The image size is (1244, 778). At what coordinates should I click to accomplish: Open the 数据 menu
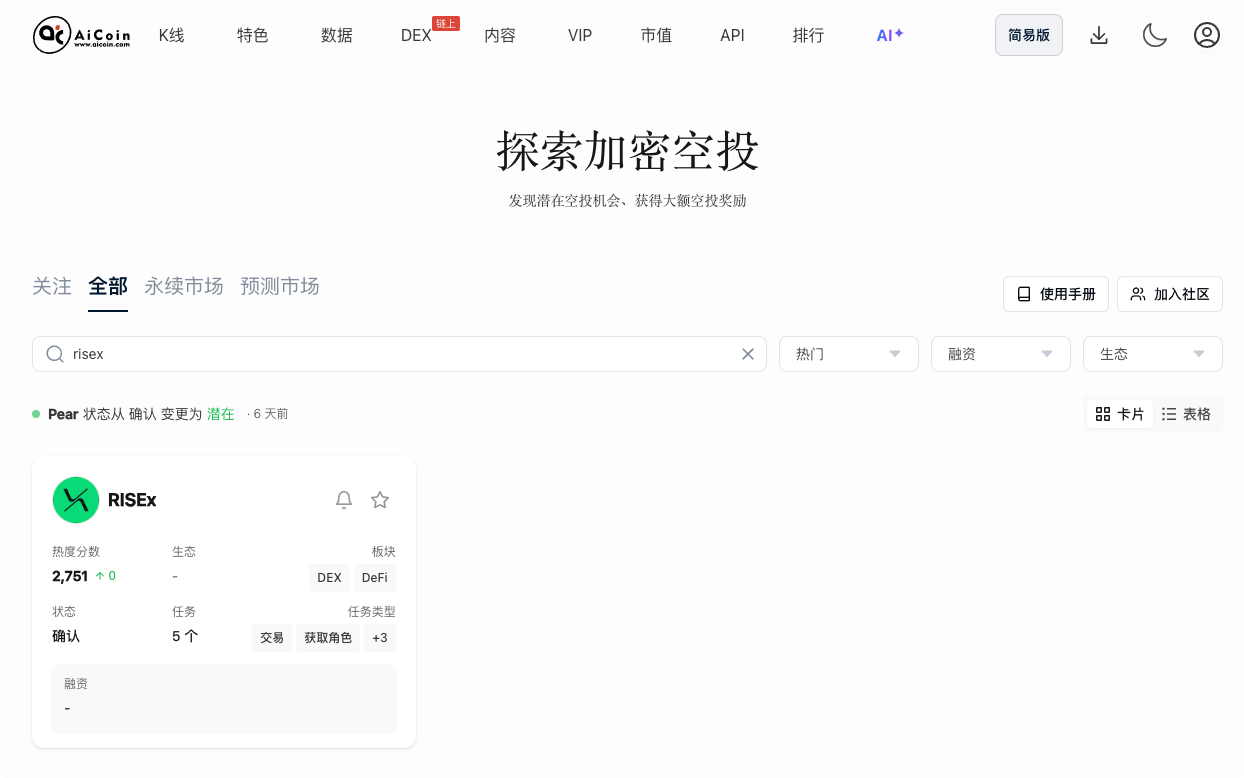[337, 35]
